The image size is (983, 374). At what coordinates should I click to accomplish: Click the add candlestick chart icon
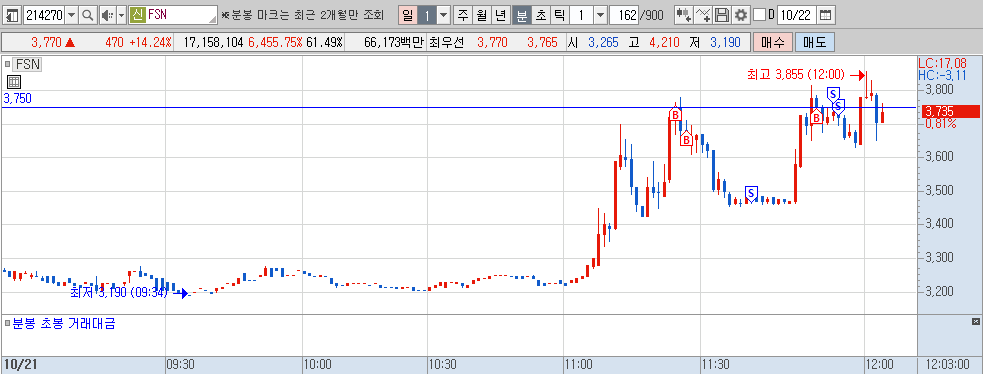click(x=684, y=15)
